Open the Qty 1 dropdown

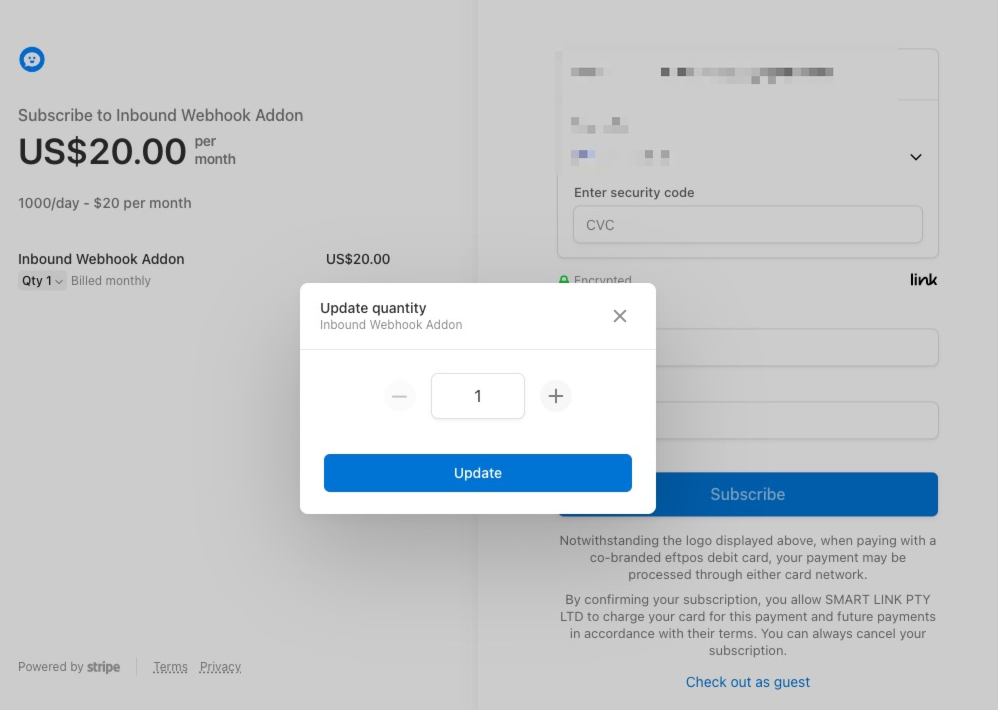[x=42, y=281]
